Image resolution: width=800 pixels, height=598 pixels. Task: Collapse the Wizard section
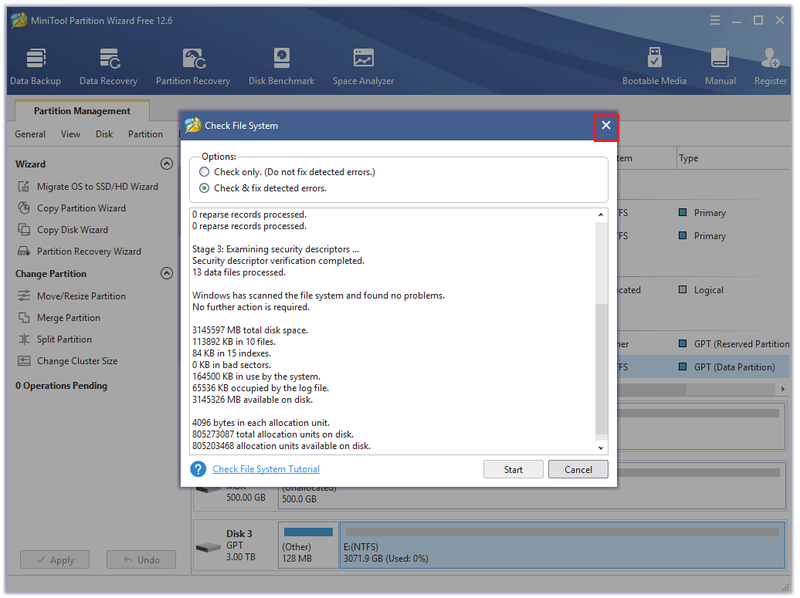(166, 164)
